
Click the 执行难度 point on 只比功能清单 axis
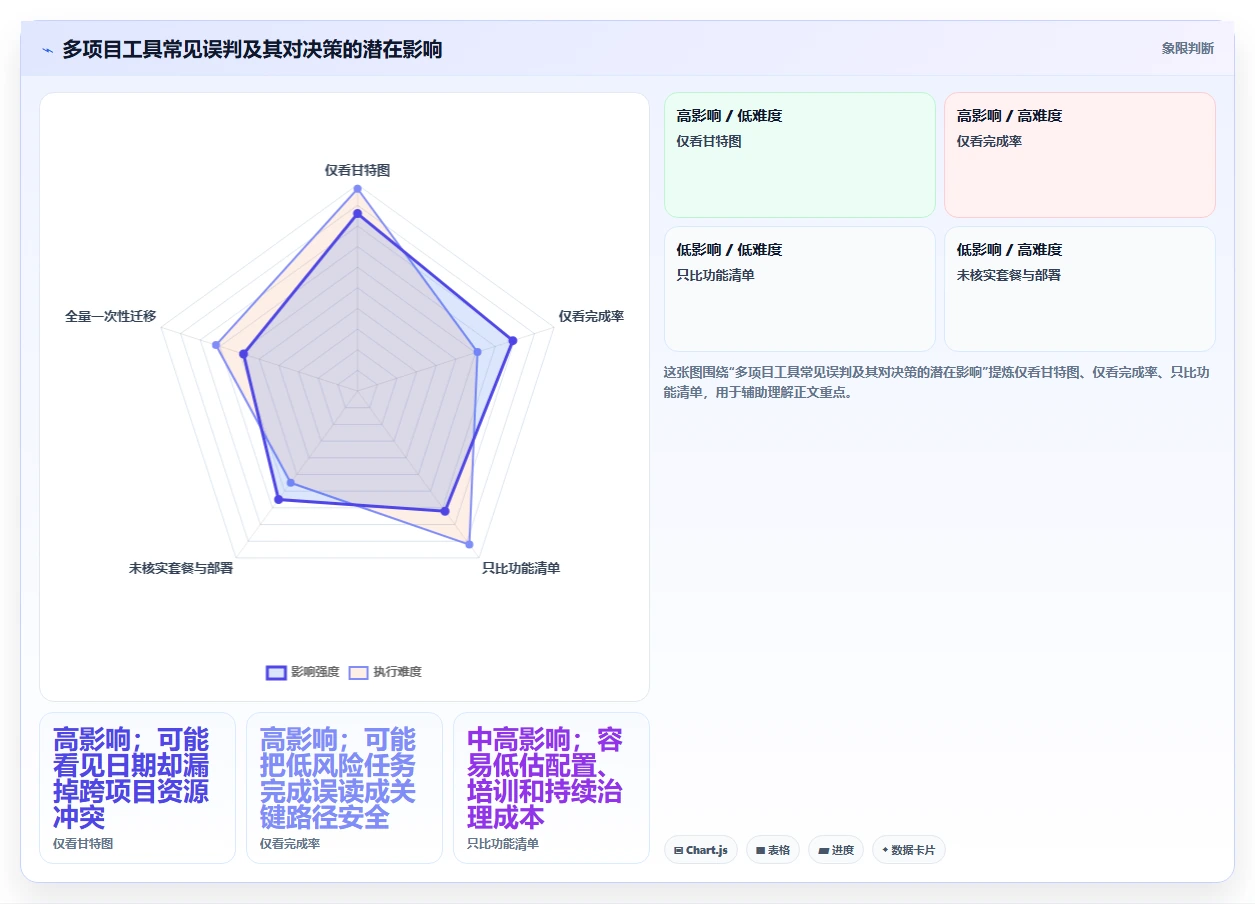coord(469,544)
